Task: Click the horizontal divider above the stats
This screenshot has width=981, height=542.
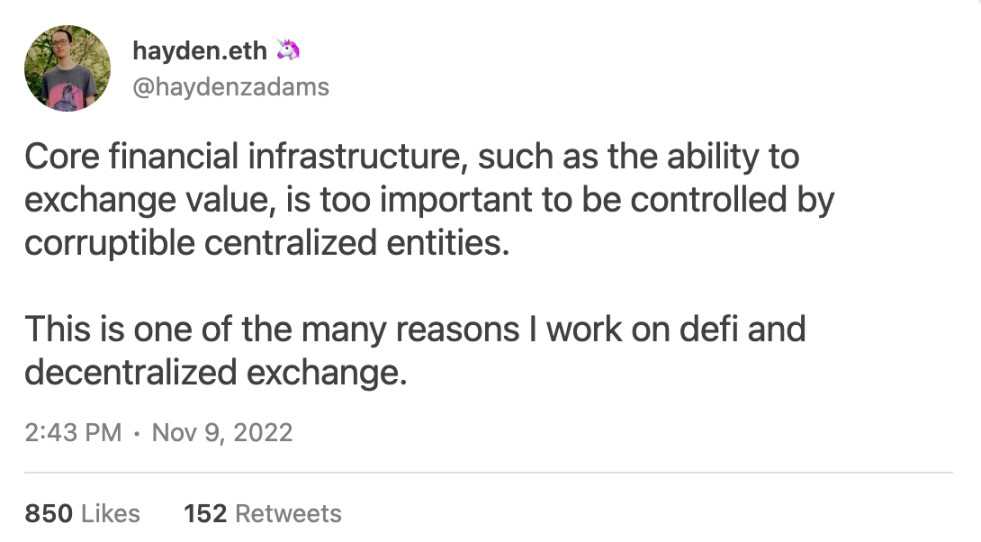Action: [488, 472]
